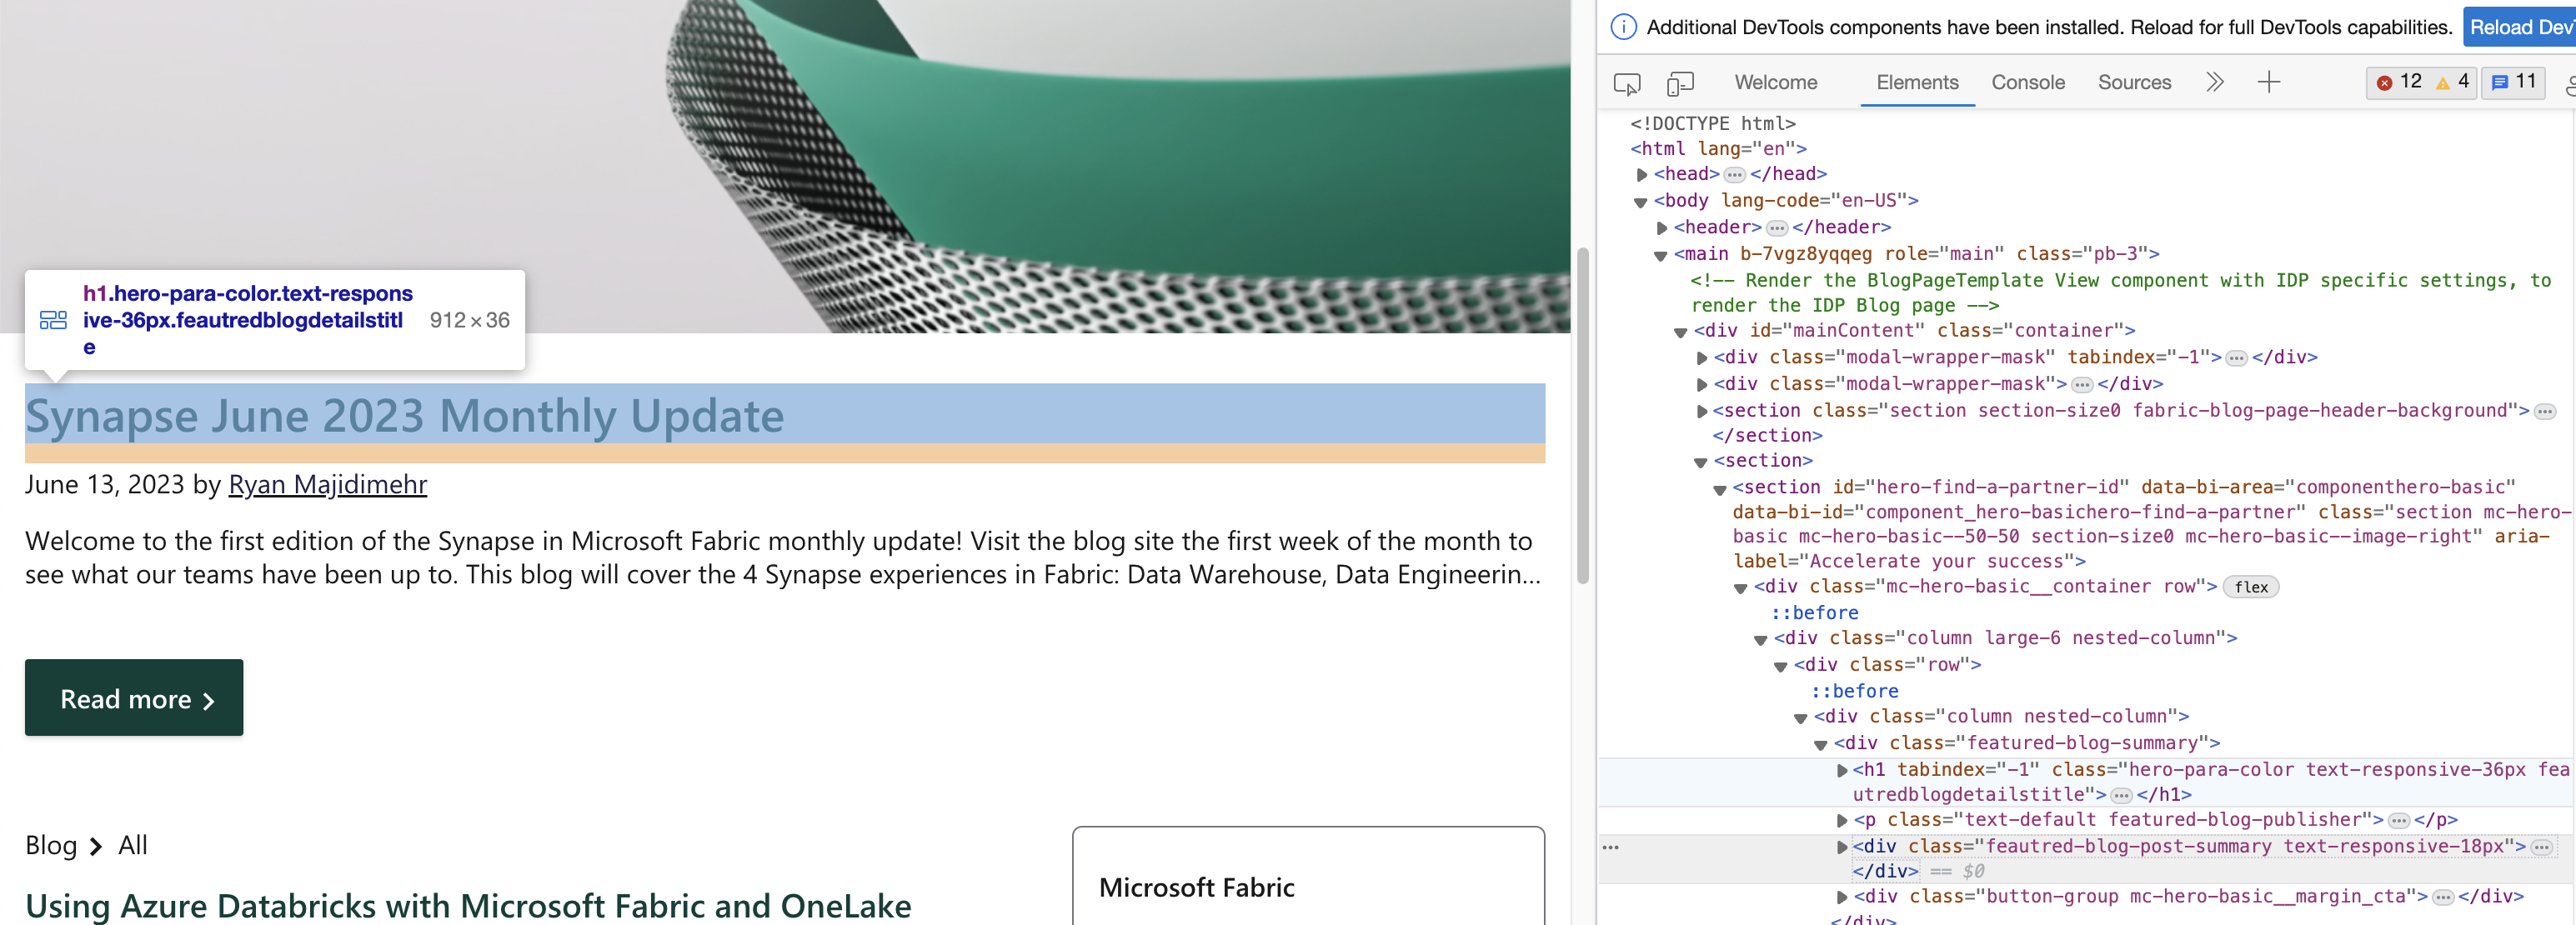Collapse the hero-find-a-partner-id section node

point(1719,487)
